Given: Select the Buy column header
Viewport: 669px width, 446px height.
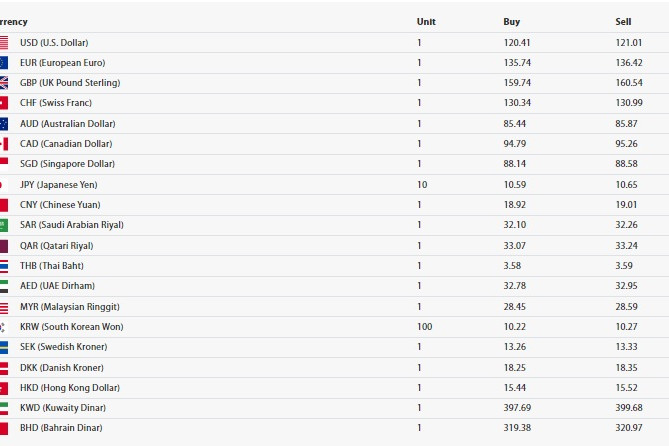Looking at the screenshot, I should tap(512, 22).
